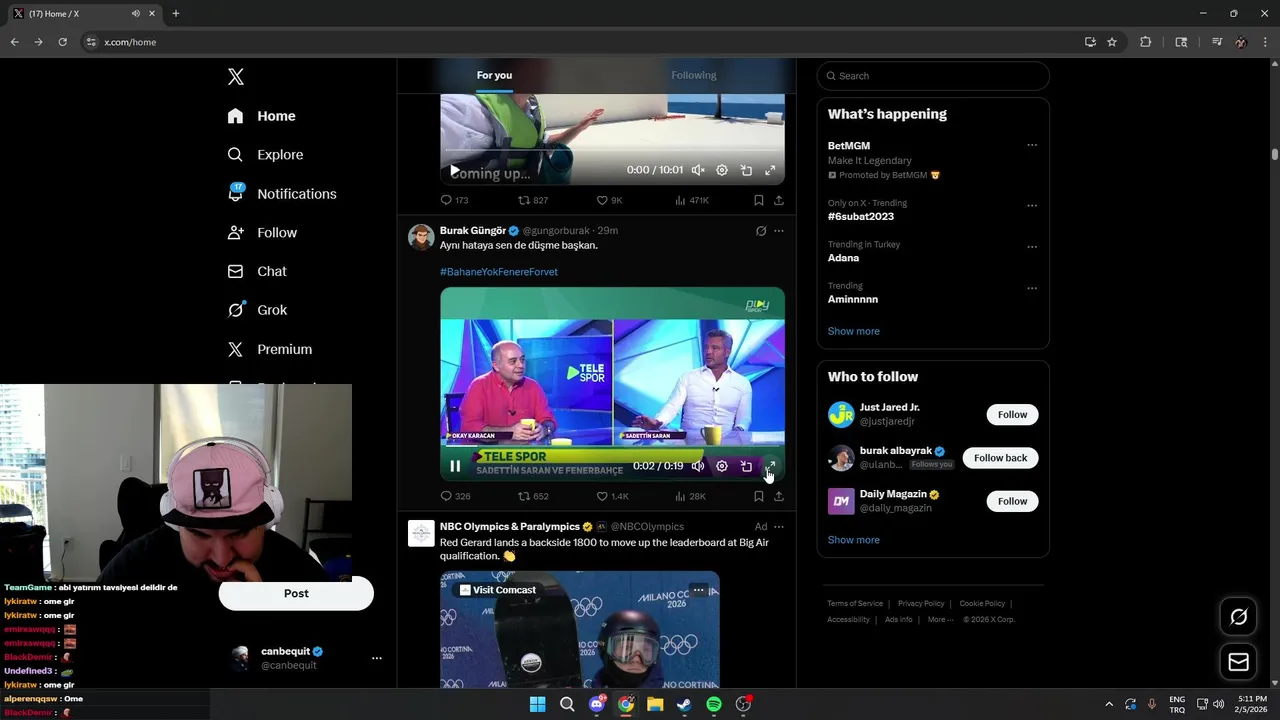Expand the 10:01 video to fullscreen

pos(770,170)
